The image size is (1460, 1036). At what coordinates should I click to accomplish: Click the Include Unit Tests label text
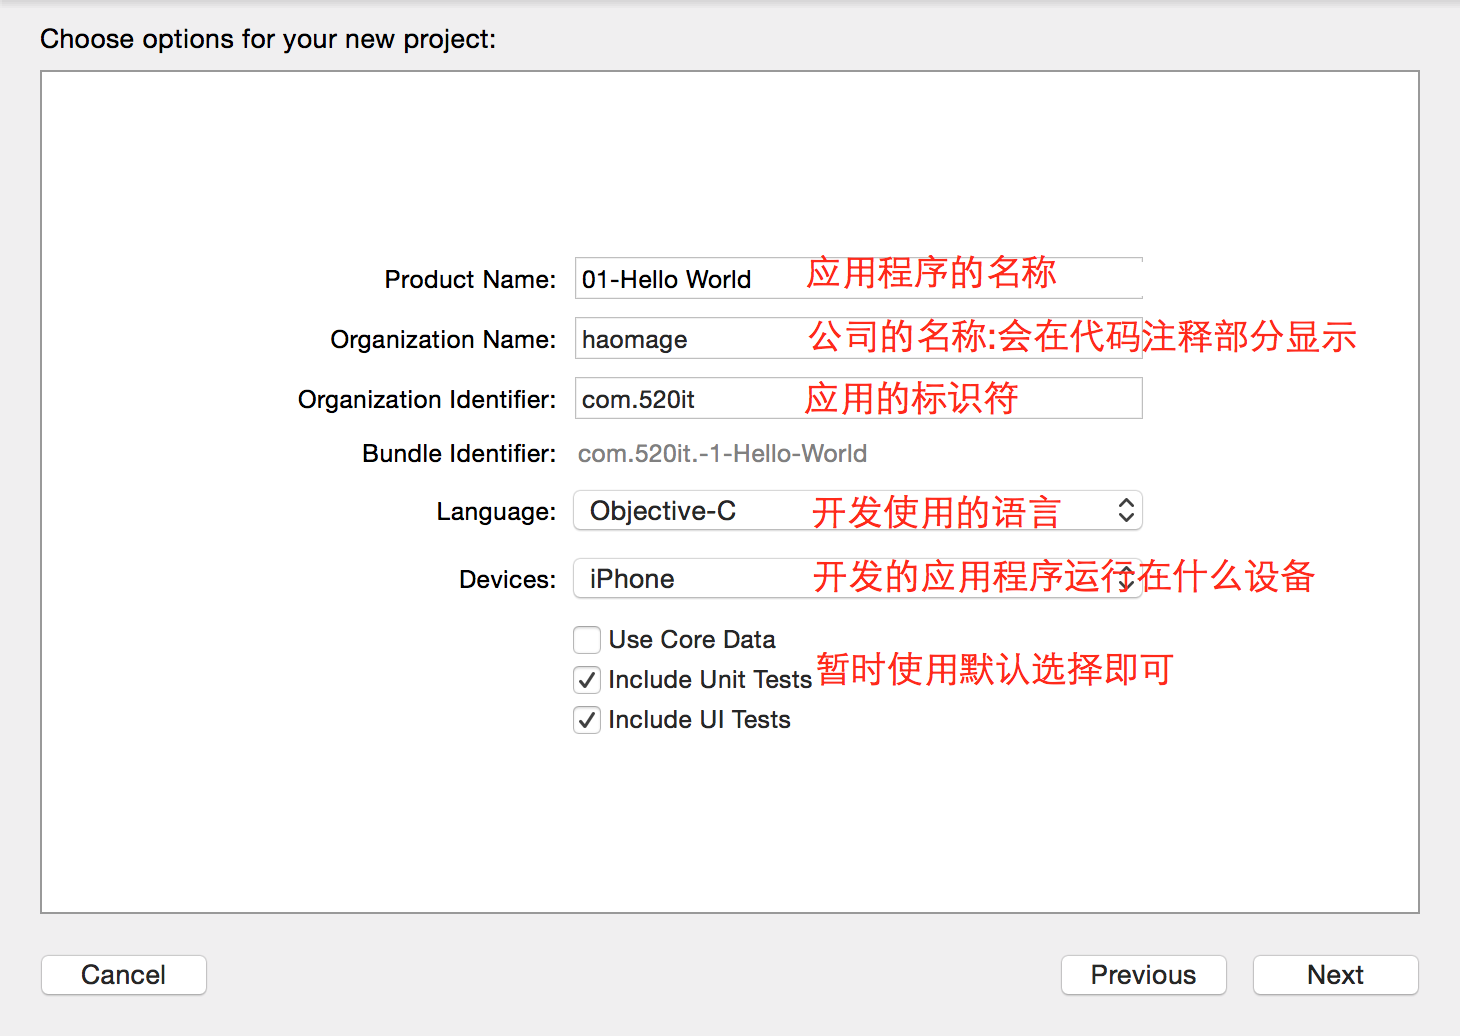710,680
